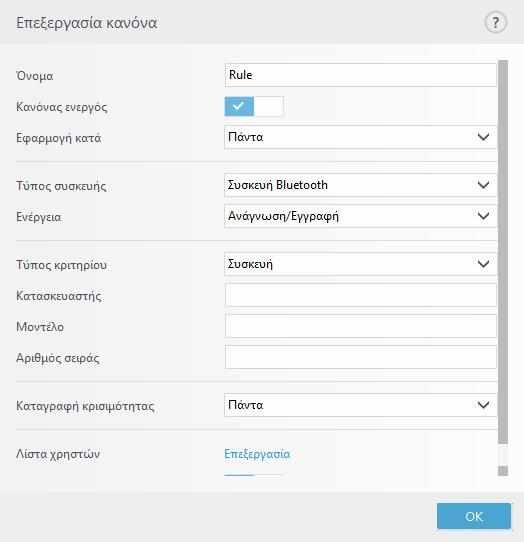Open the Επεξεργασία link for user list
Viewport: 524px width, 542px height.
257,454
